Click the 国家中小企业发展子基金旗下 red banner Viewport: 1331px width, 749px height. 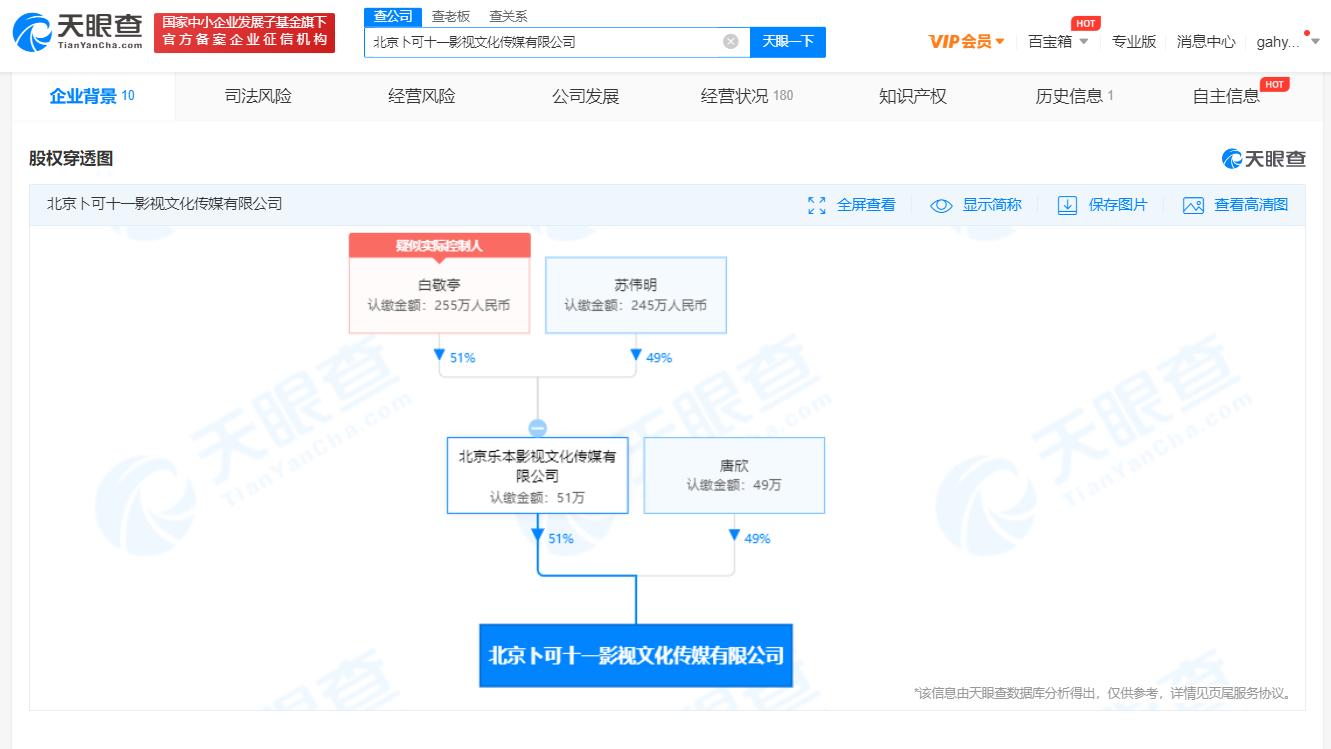(245, 32)
